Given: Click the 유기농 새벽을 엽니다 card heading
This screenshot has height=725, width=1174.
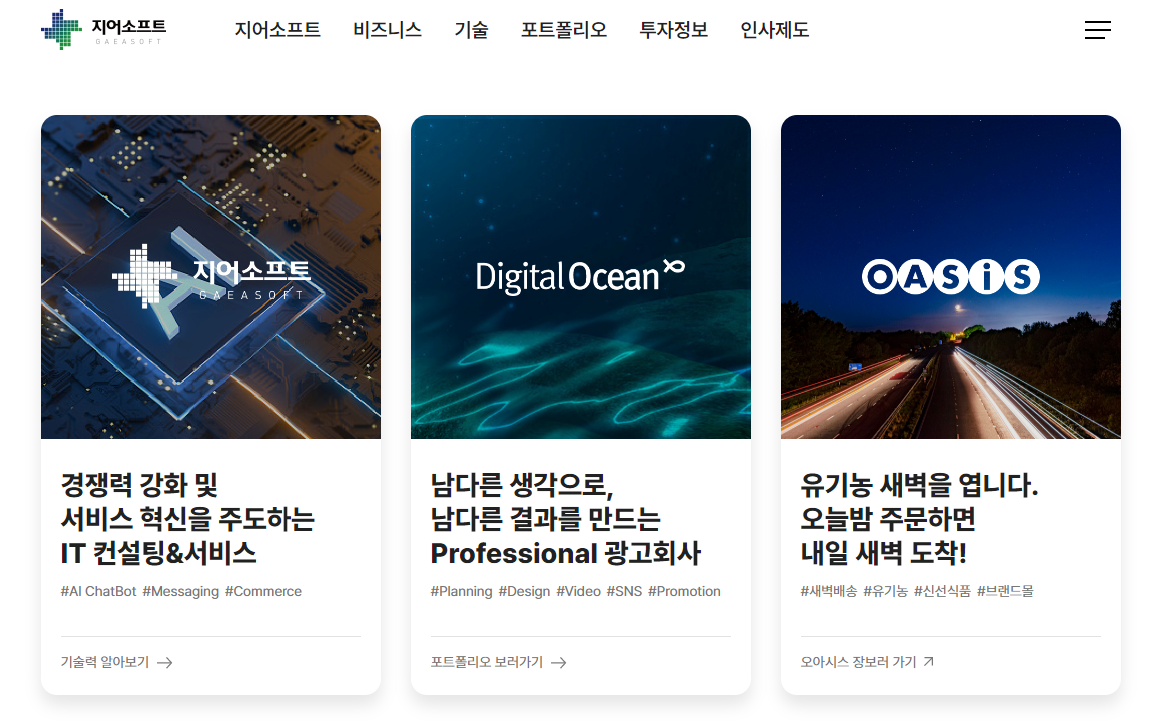Looking at the screenshot, I should [x=919, y=519].
